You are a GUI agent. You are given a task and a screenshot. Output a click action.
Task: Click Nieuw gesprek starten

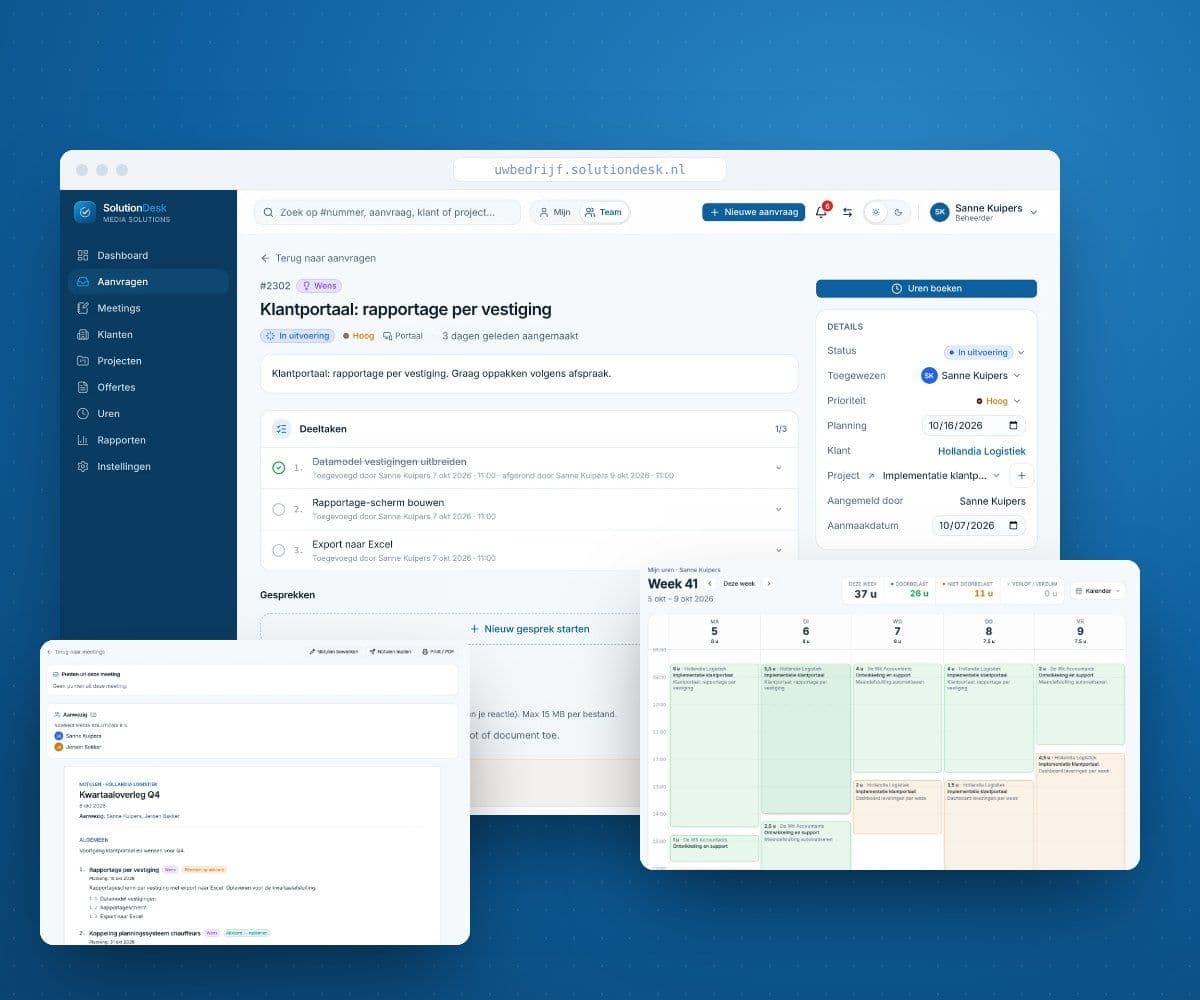point(529,629)
